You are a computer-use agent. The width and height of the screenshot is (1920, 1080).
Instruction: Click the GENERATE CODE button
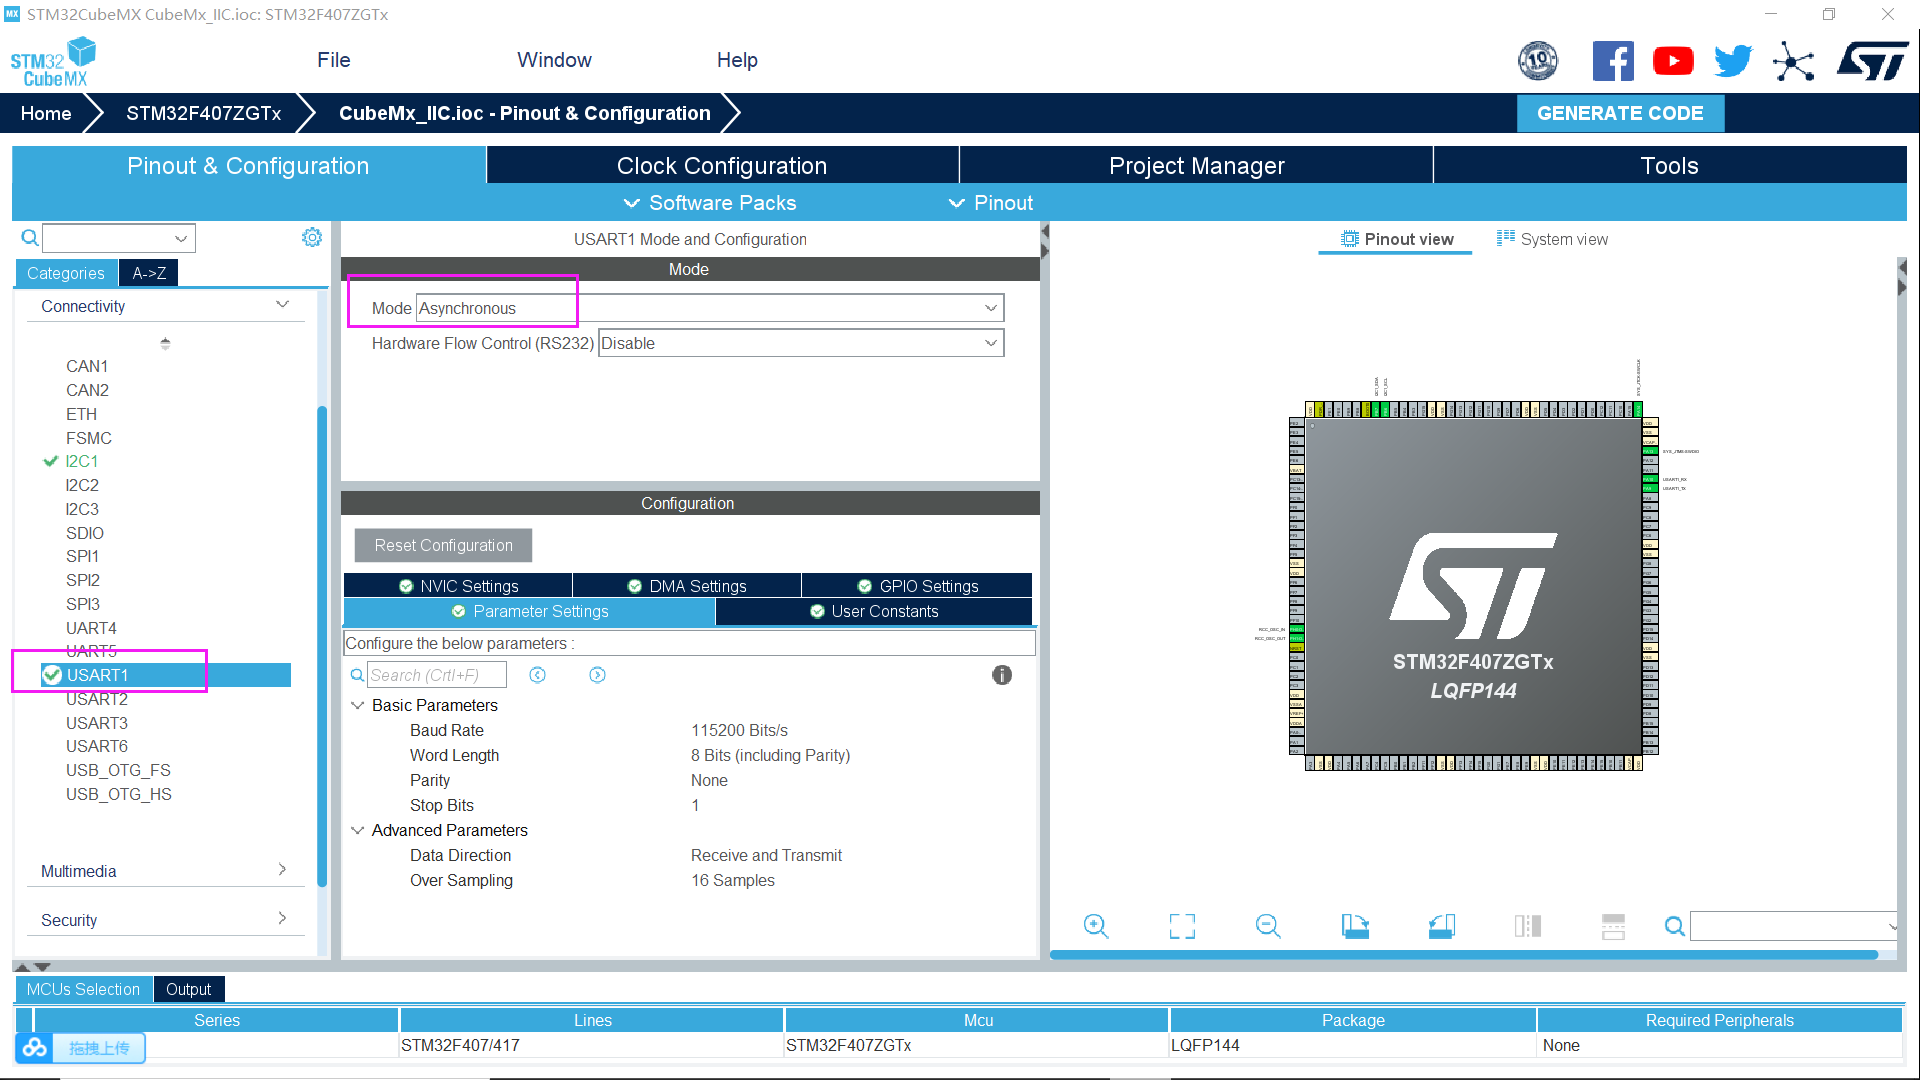1620,113
